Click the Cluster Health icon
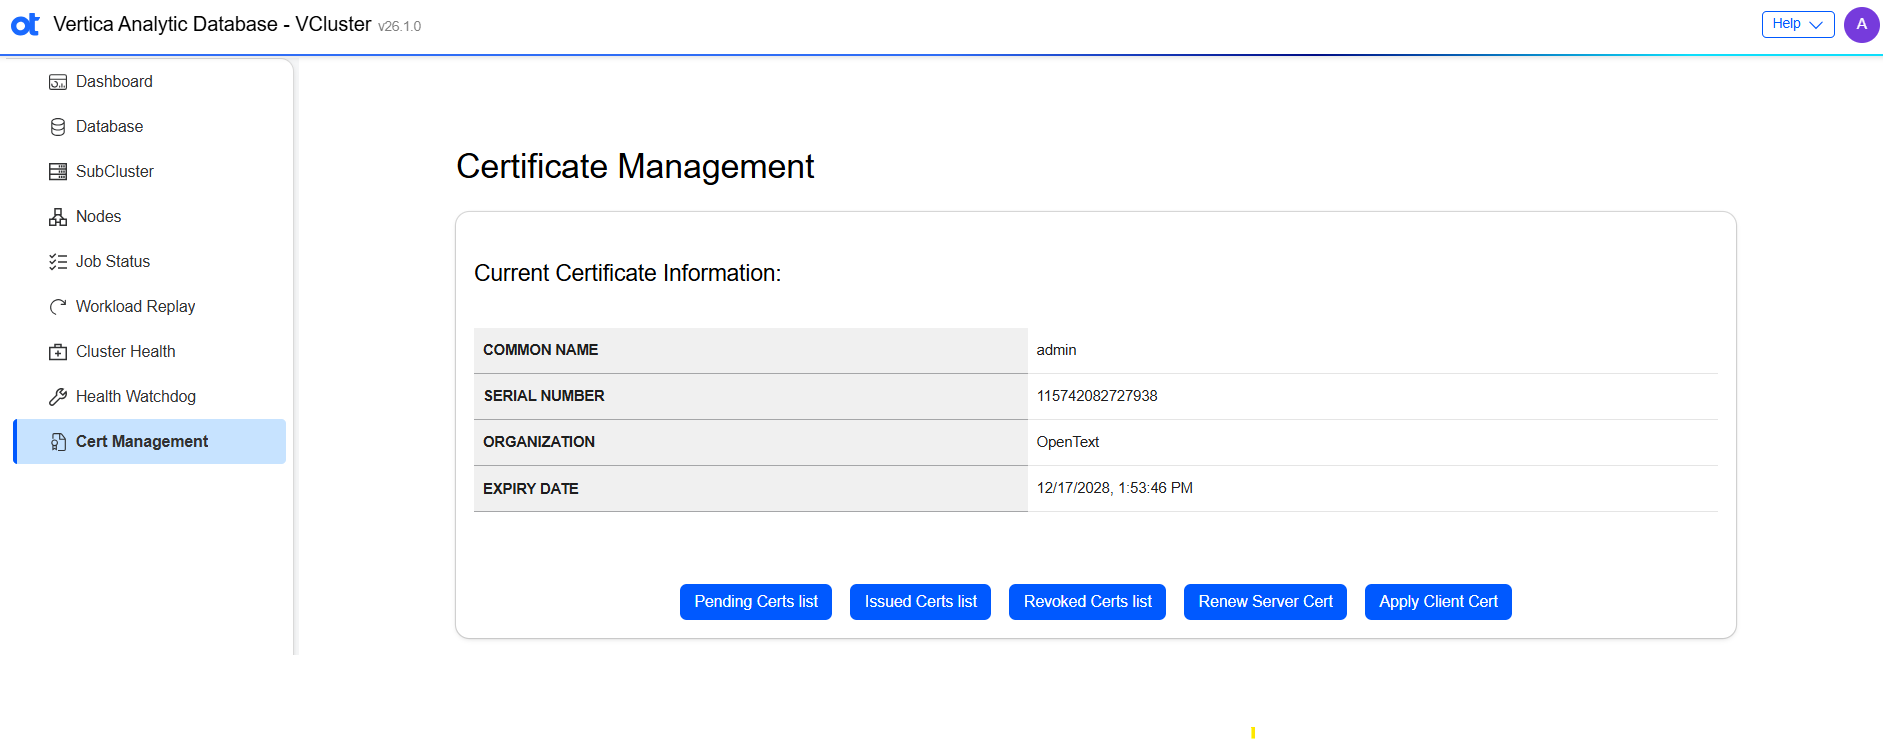Screen dimensions: 1883x740 pyautogui.click(x=58, y=352)
